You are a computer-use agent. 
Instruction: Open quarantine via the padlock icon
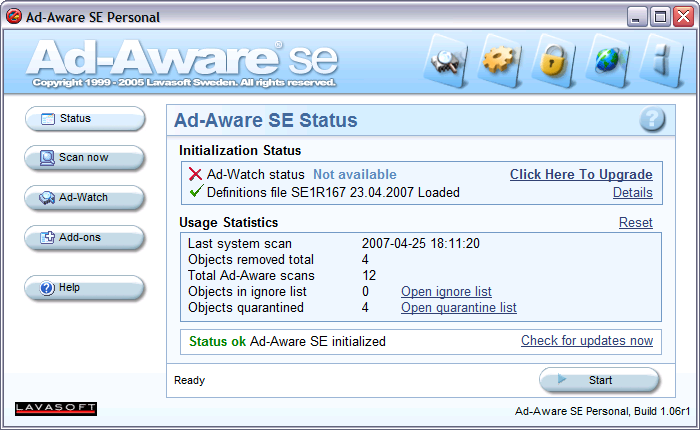[x=554, y=61]
